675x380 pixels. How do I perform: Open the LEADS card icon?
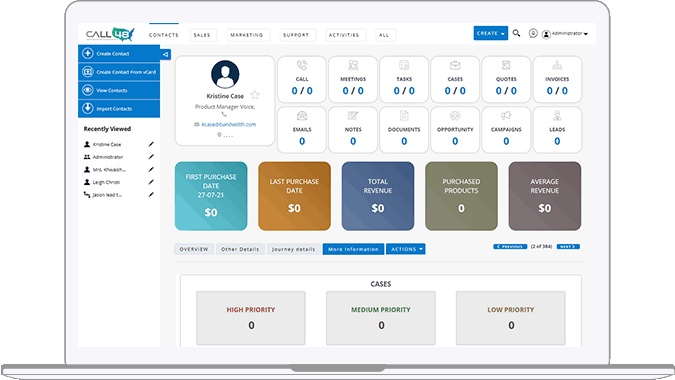coord(557,116)
